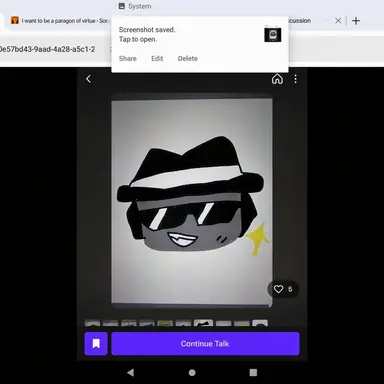Tap Edit in the screenshot notification

pyautogui.click(x=157, y=59)
